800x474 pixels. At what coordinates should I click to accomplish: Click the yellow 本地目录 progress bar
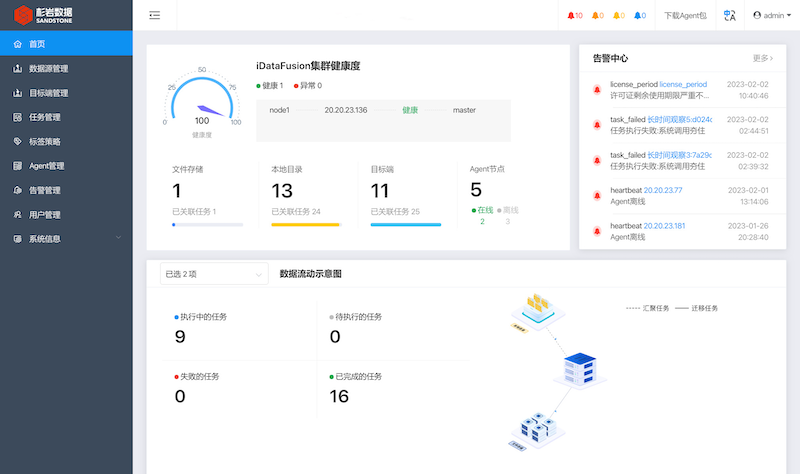[306, 224]
